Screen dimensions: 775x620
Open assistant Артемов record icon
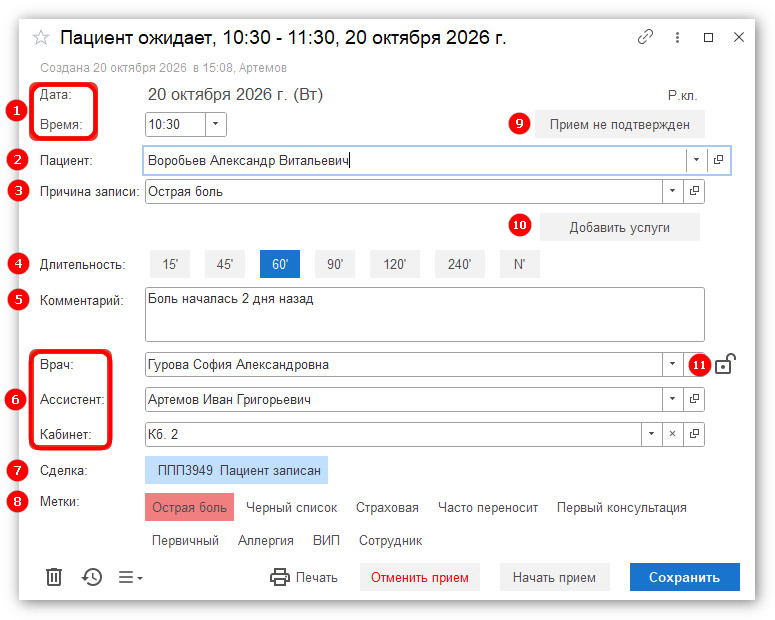point(694,399)
